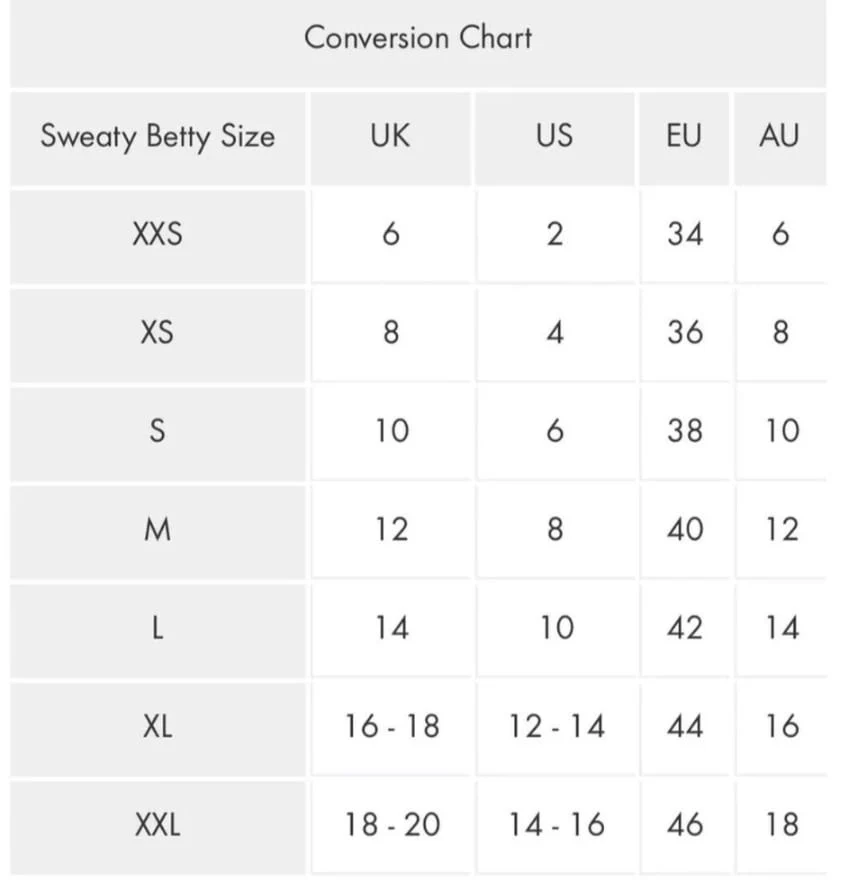Image resolution: width=849 pixels, height=891 pixels.
Task: Select the EU 46 cell
Action: pos(685,825)
